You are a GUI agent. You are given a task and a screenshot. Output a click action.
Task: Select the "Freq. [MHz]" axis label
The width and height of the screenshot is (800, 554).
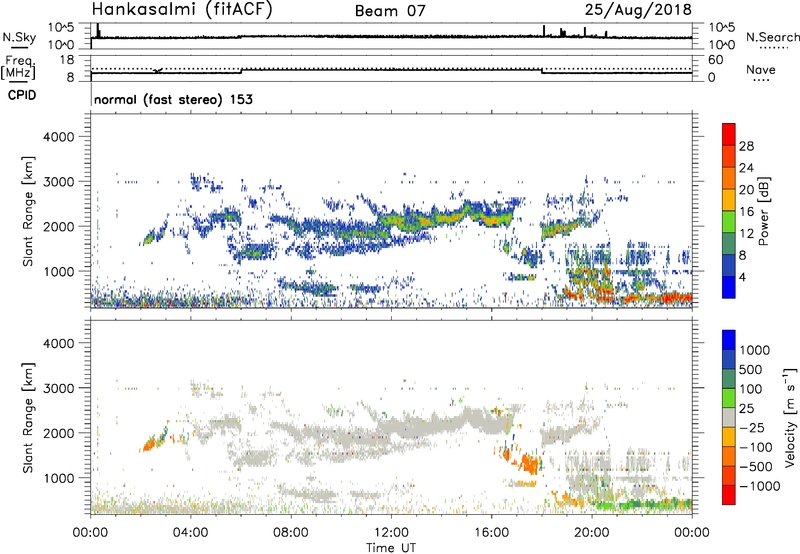19,68
